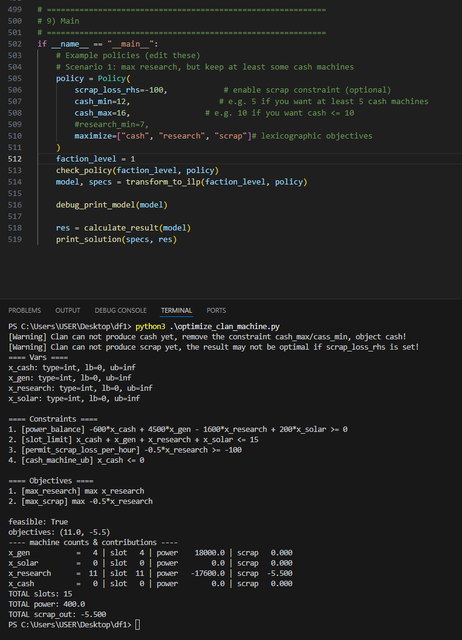Image resolution: width=462 pixels, height=640 pixels.
Task: Click the '# Scenario 1: max research' comment
Action: (x=204, y=67)
